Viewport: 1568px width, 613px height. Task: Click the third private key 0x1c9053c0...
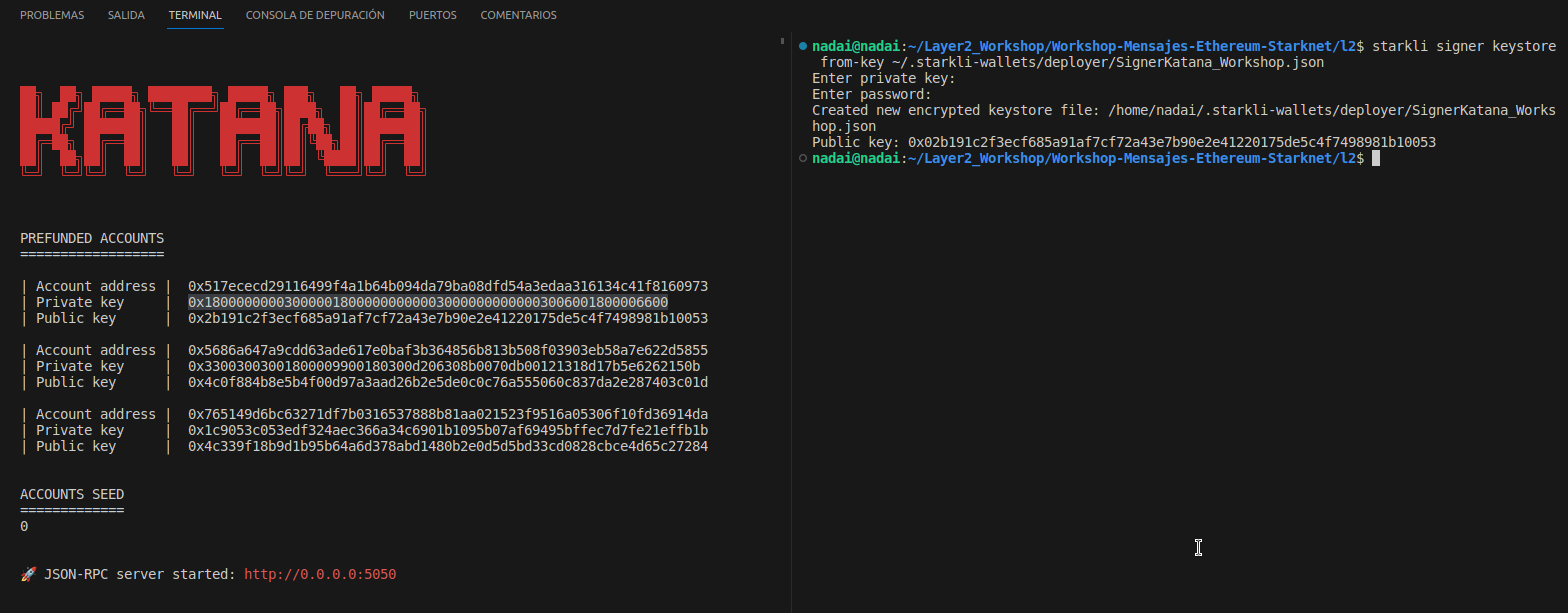[448, 431]
